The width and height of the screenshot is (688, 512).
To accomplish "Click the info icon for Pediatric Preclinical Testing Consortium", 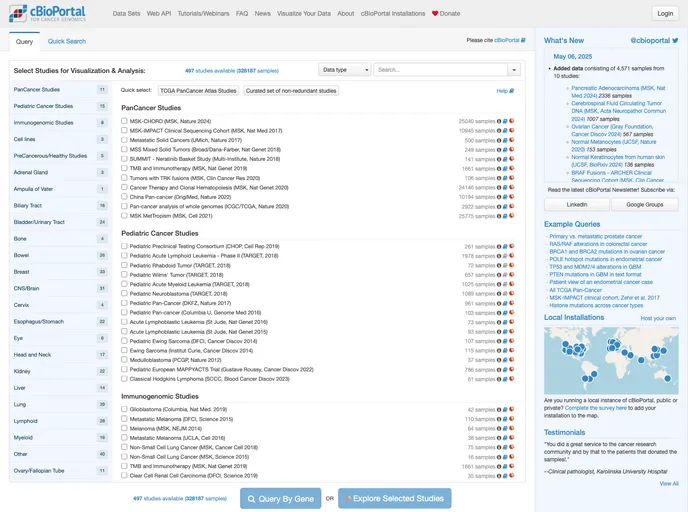I will point(499,247).
